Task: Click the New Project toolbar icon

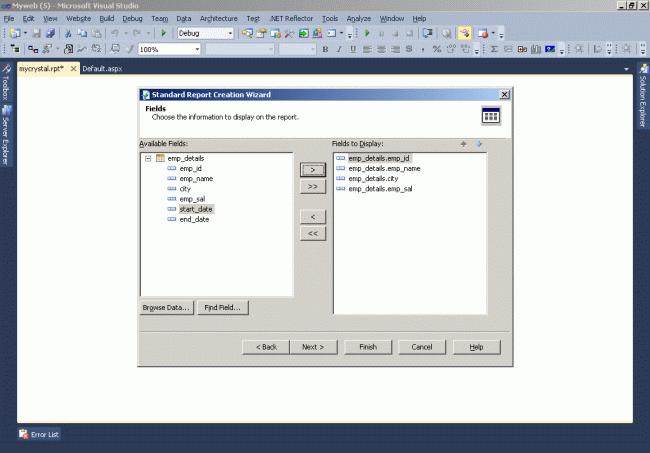Action: pyautogui.click(x=15, y=33)
